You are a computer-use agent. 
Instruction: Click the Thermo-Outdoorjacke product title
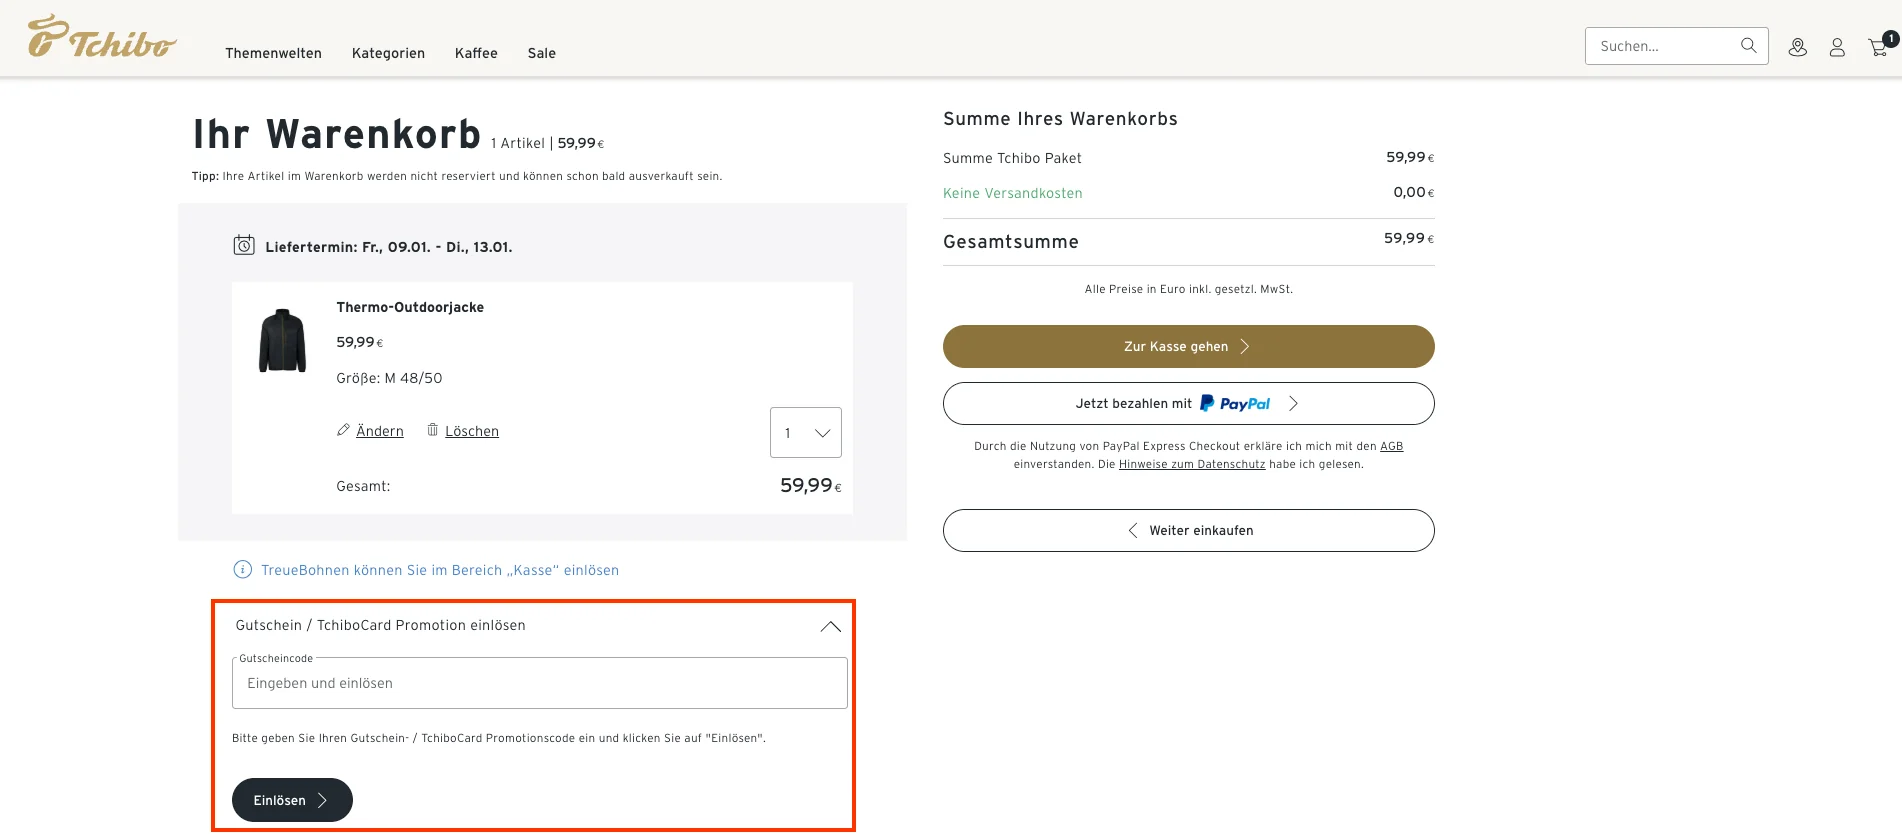(x=410, y=307)
